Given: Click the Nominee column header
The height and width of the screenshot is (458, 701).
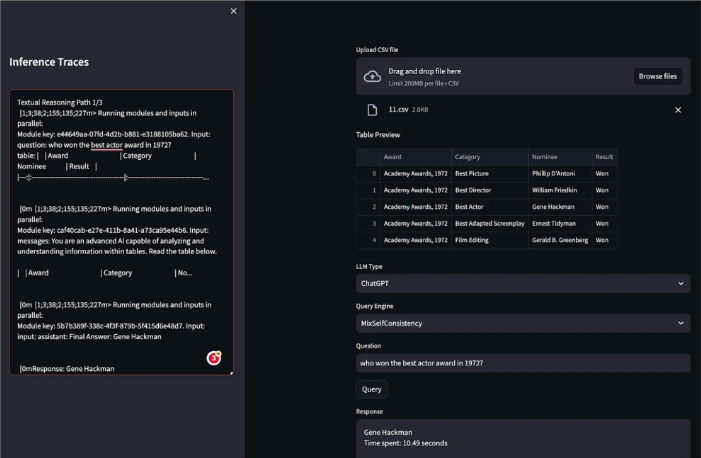Looking at the screenshot, I should pos(560,157).
